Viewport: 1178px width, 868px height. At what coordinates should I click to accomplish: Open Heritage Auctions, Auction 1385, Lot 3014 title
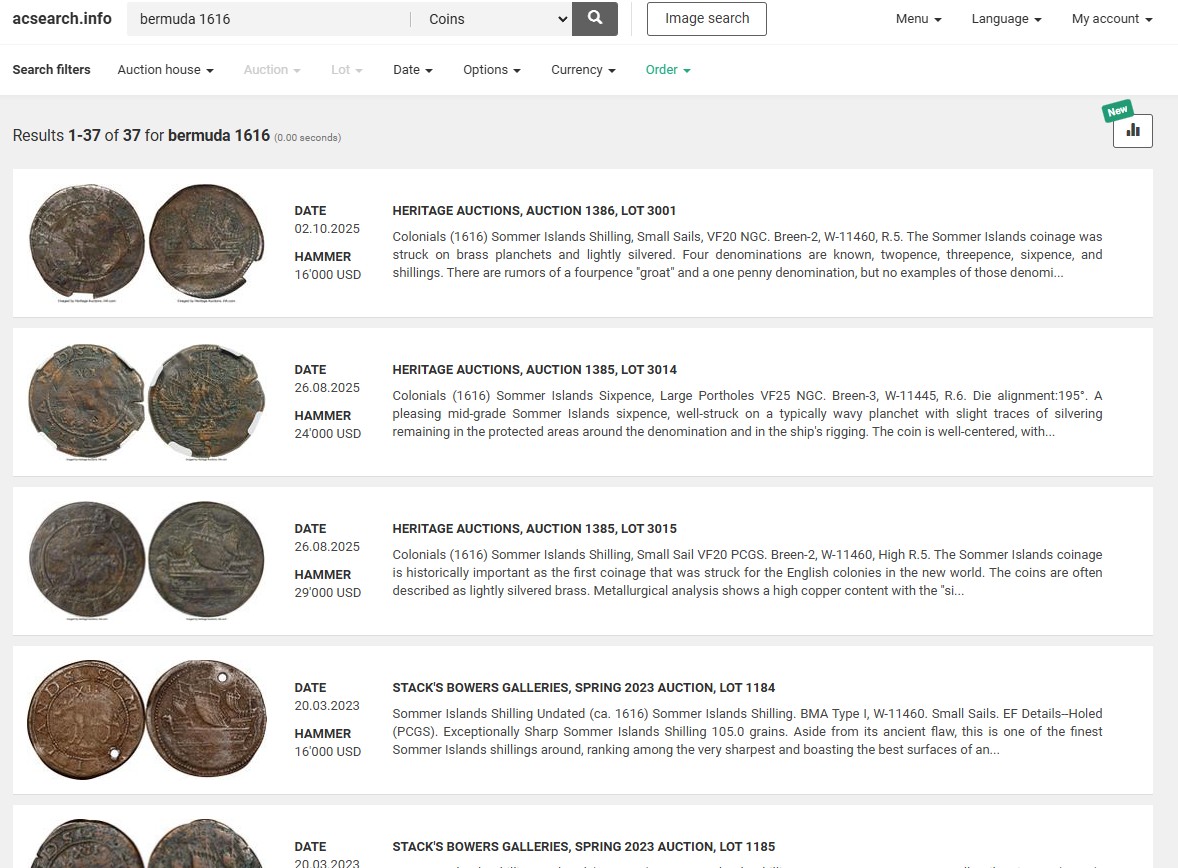click(x=534, y=370)
